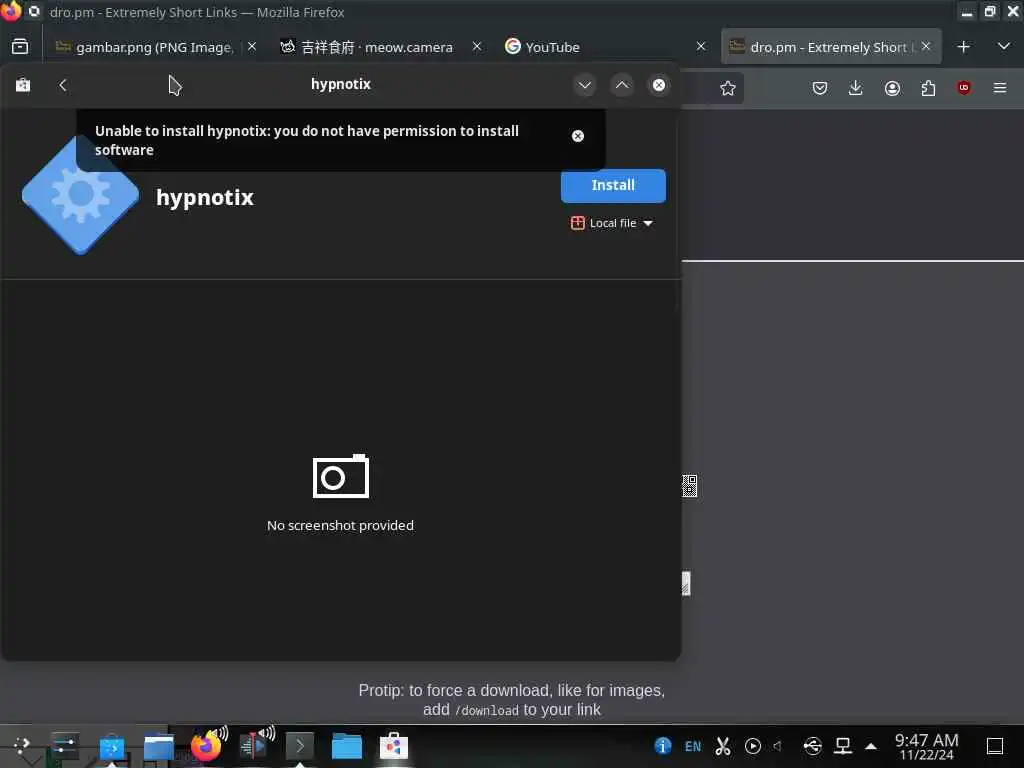Bookmark this page with the star

coord(728,88)
